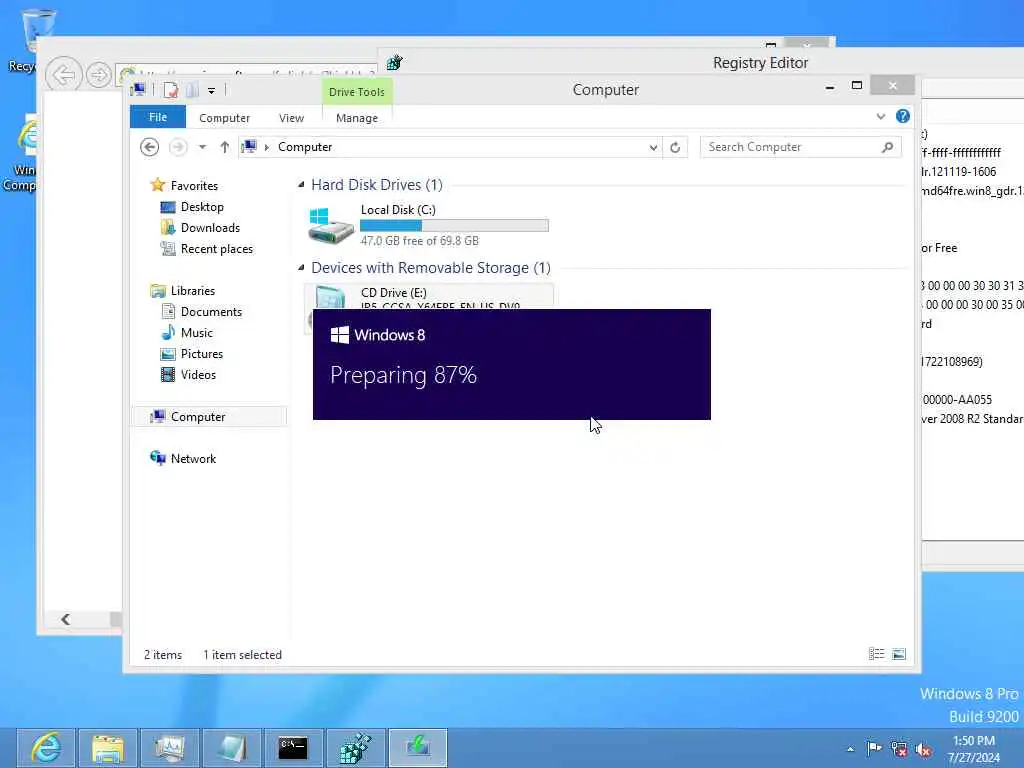1024x768 pixels.
Task: Open the Documents library
Action: pos(211,312)
